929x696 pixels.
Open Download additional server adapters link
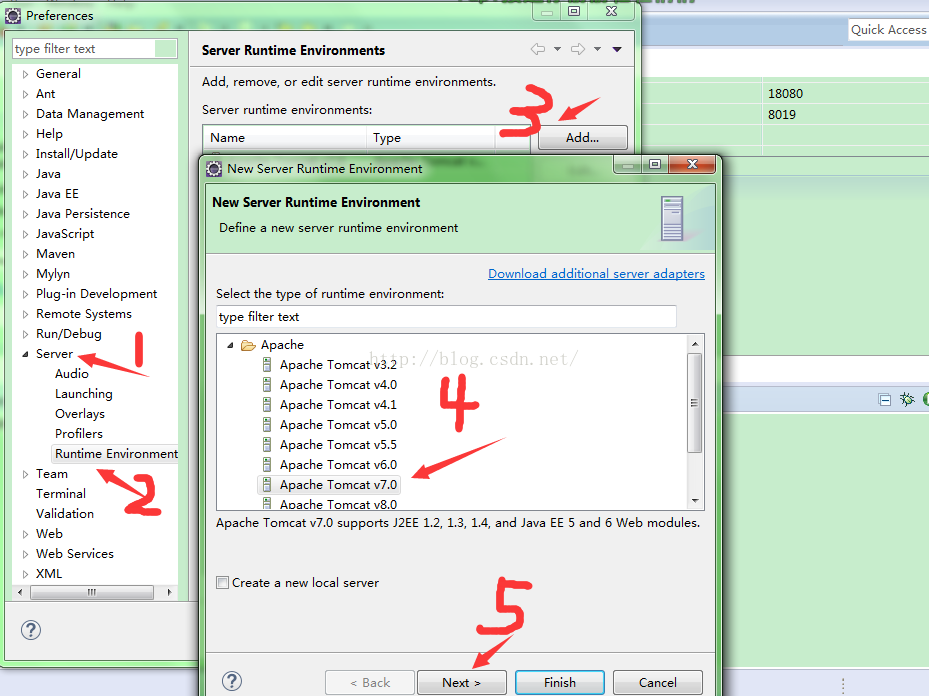click(596, 274)
